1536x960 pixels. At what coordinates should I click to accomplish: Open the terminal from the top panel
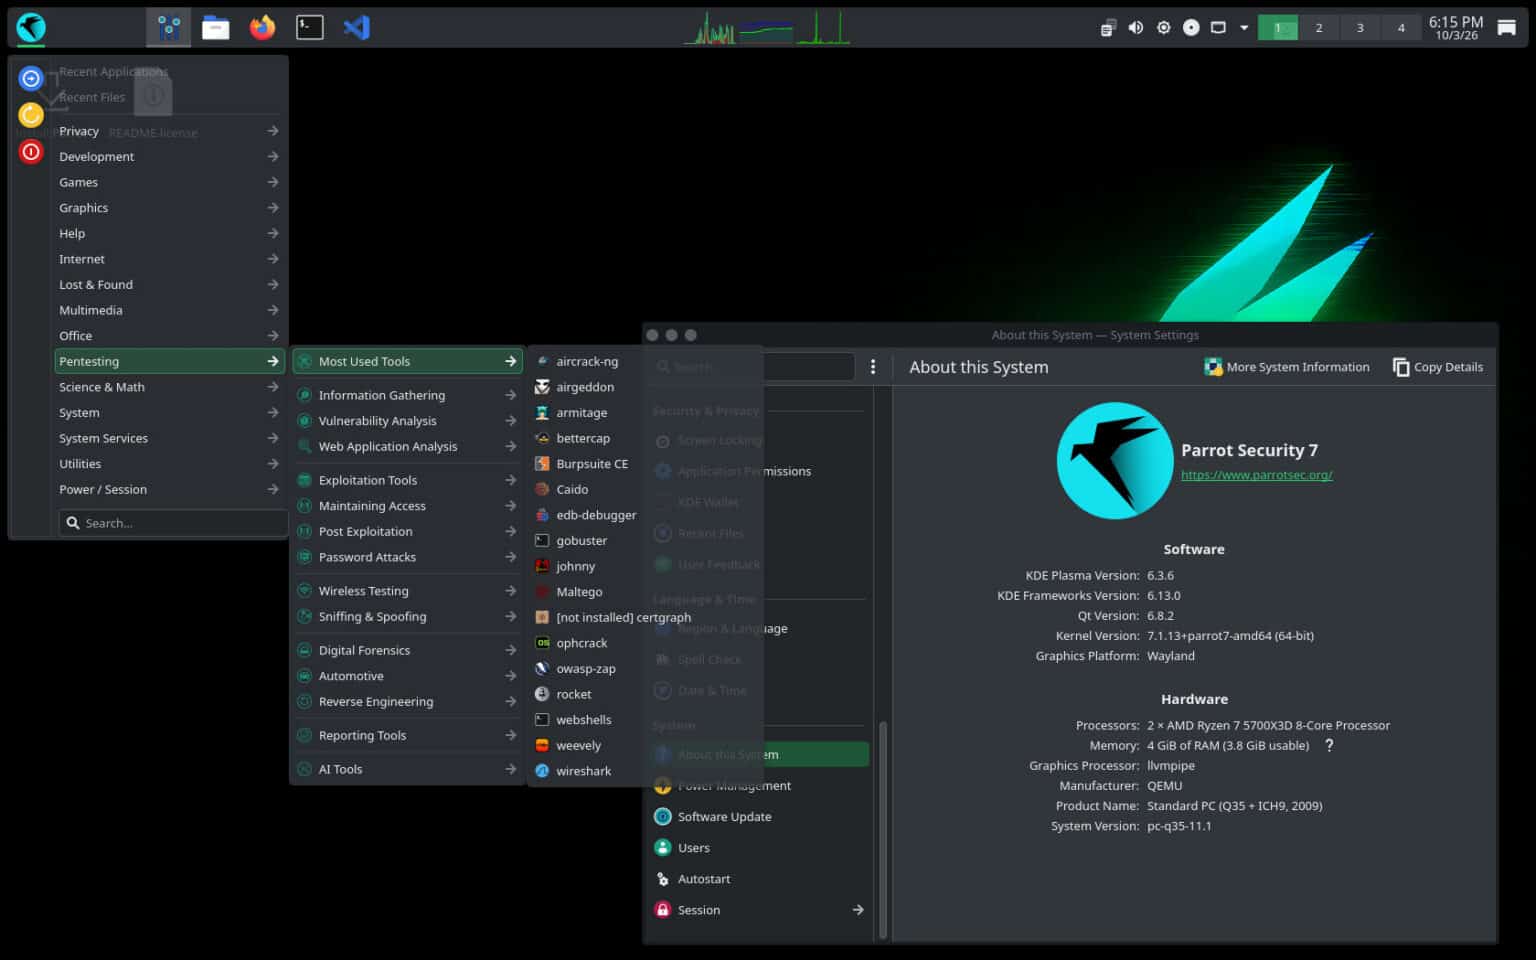click(309, 27)
